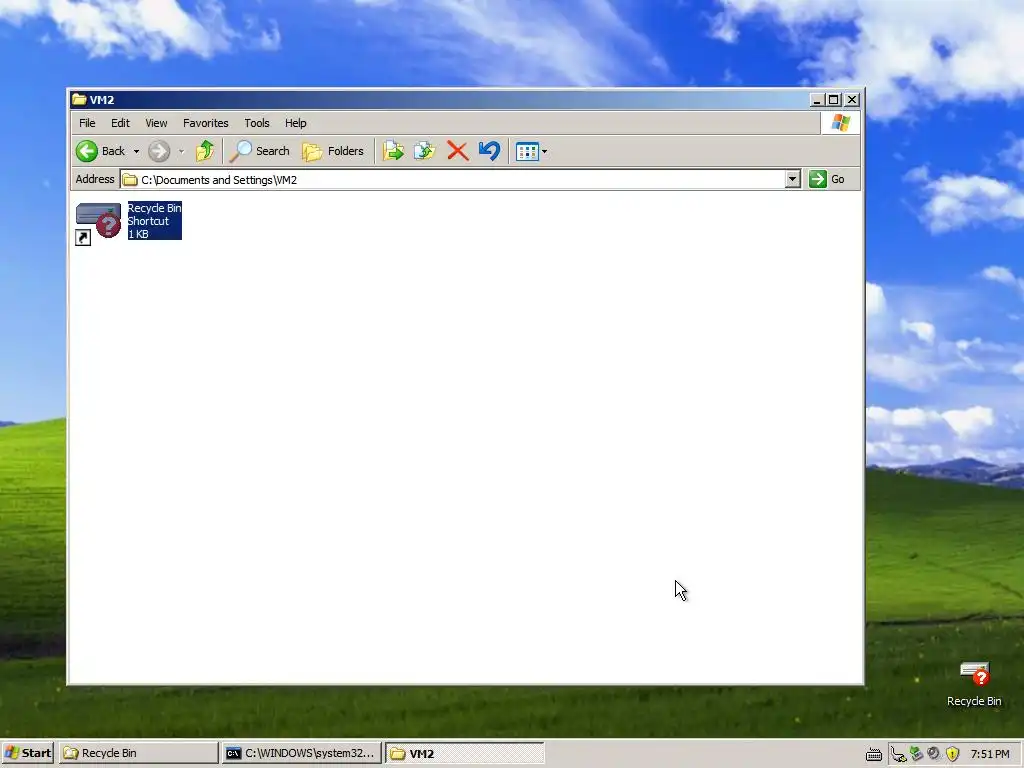Open the Favorites menu
The image size is (1024, 768).
pyautogui.click(x=206, y=123)
